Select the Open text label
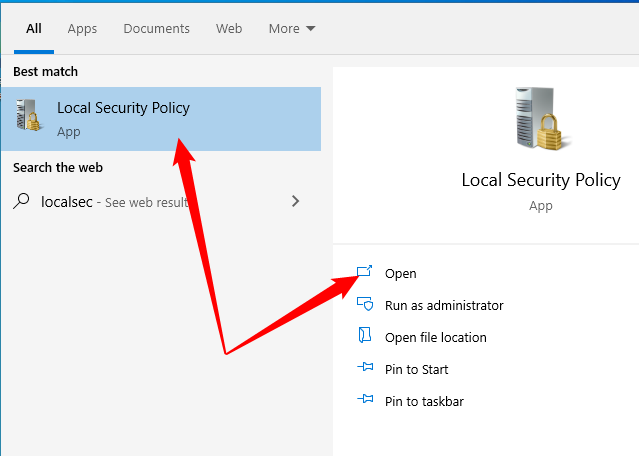This screenshot has height=456, width=639. pyautogui.click(x=401, y=273)
